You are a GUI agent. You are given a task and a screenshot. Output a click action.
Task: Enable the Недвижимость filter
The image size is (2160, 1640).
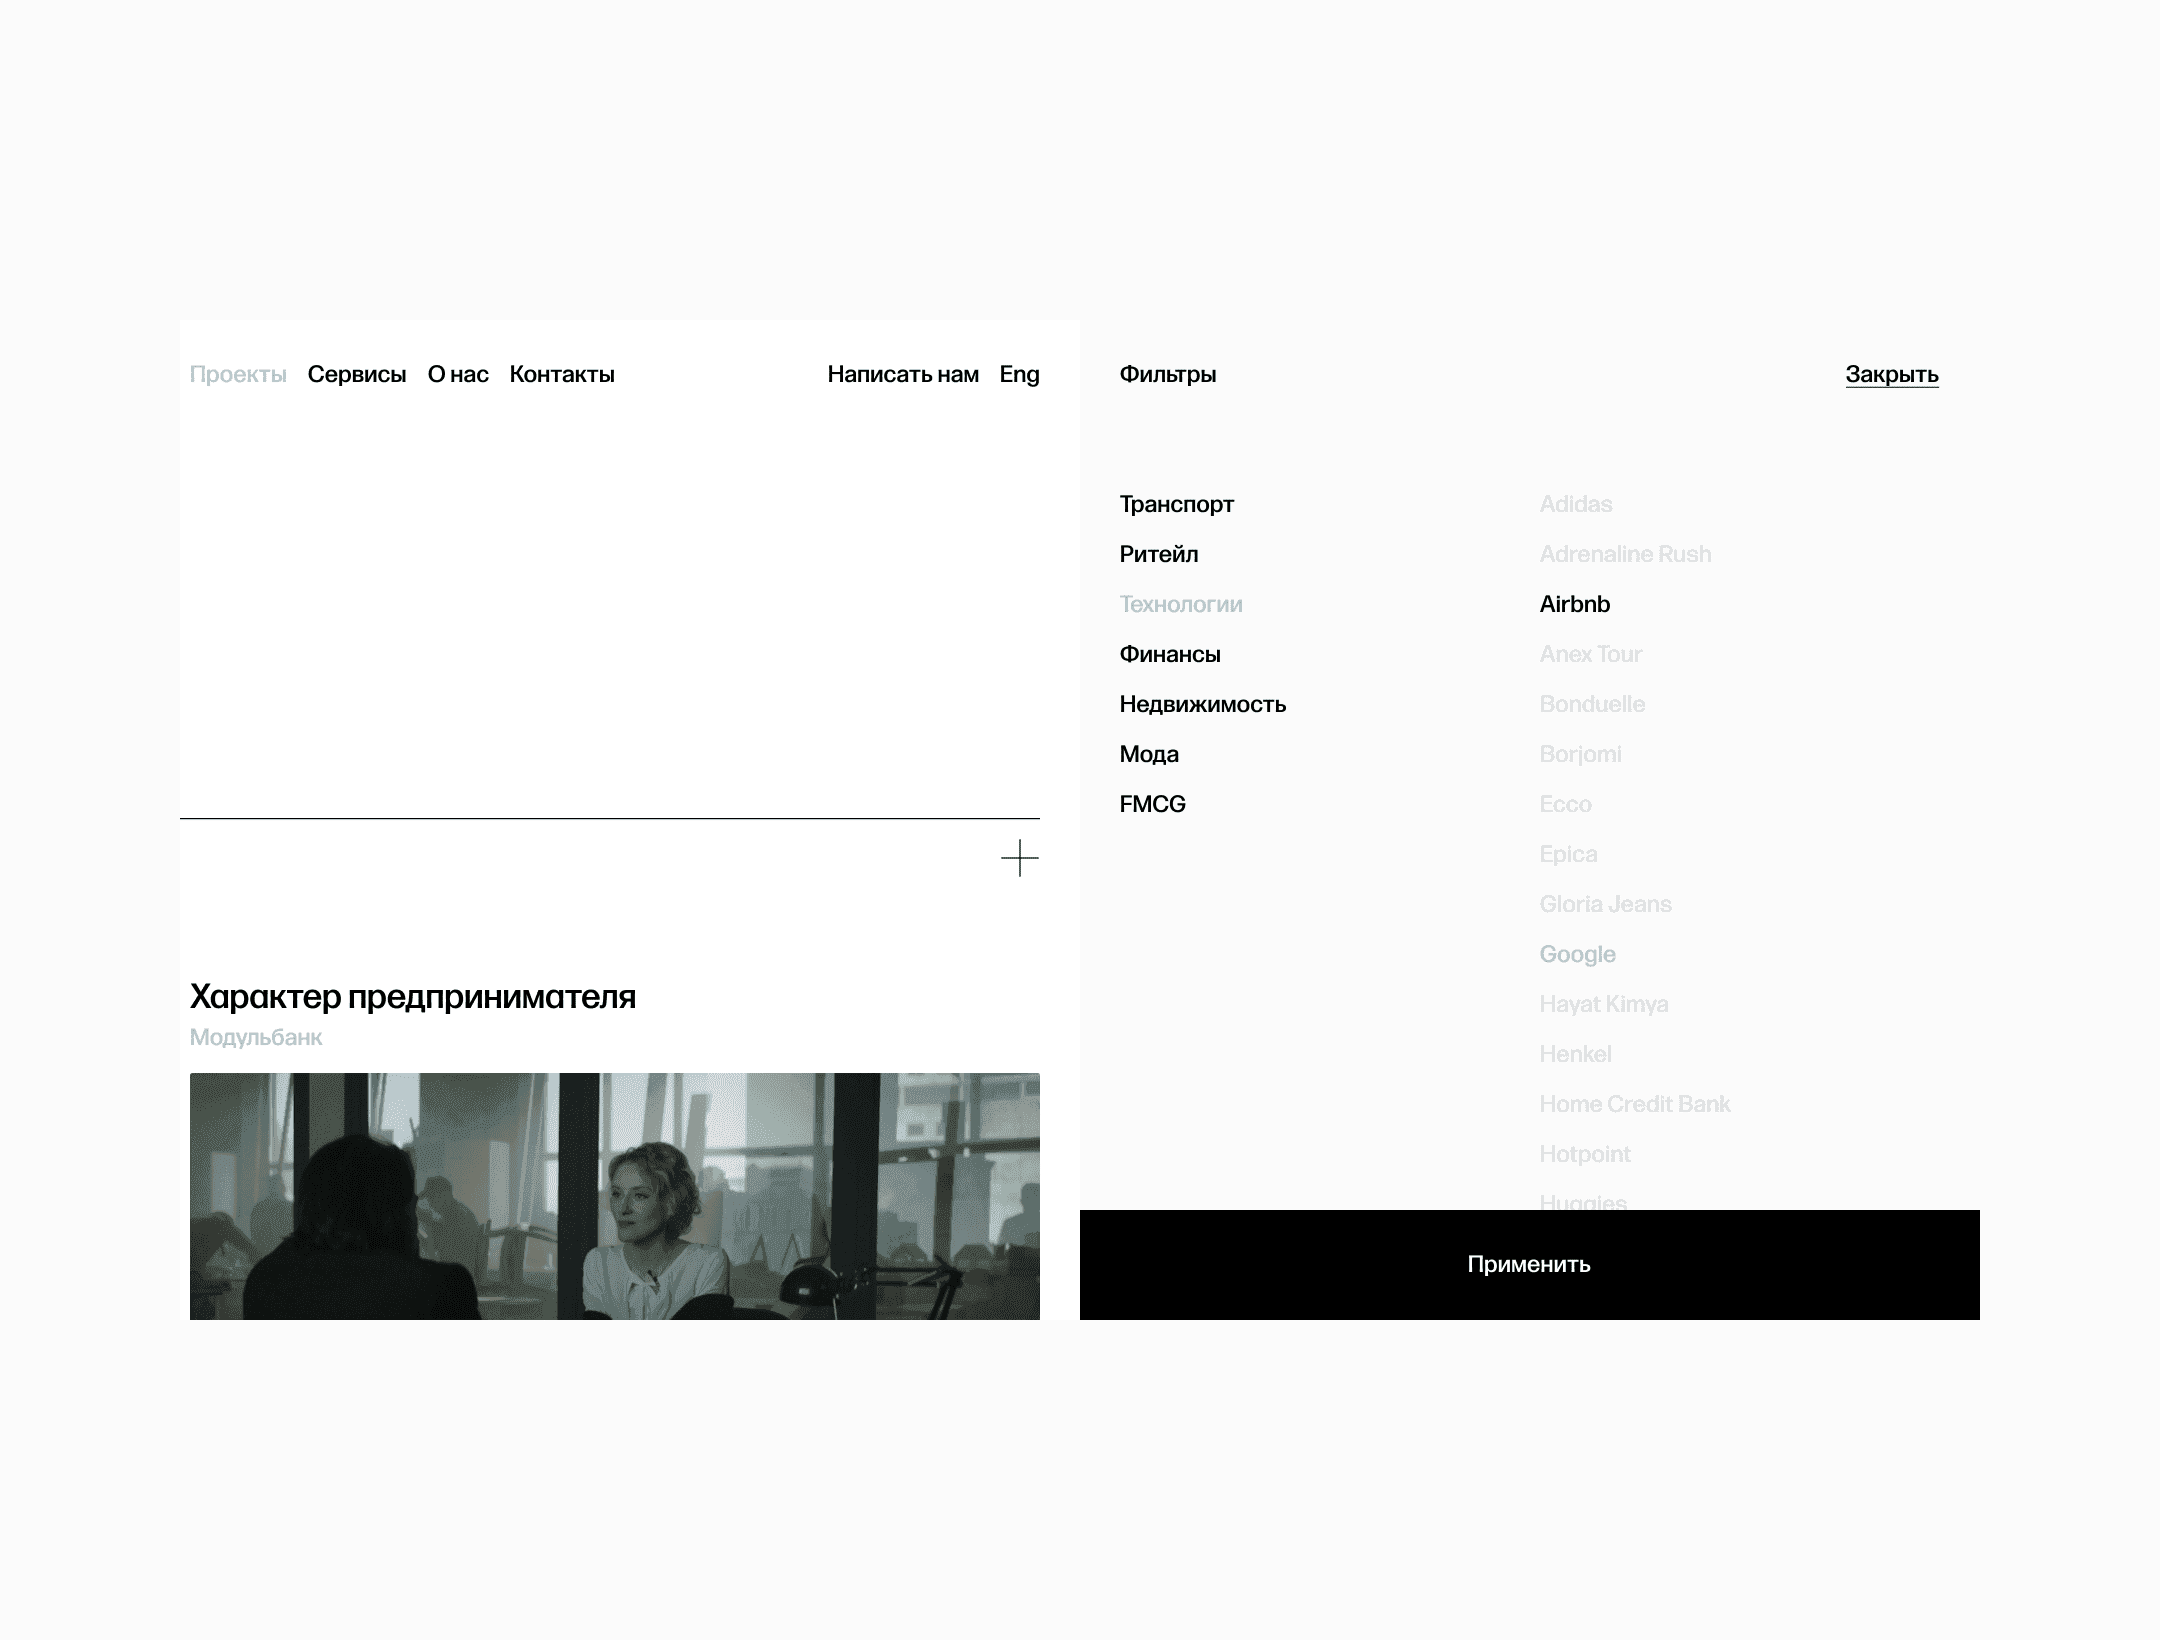(x=1202, y=704)
